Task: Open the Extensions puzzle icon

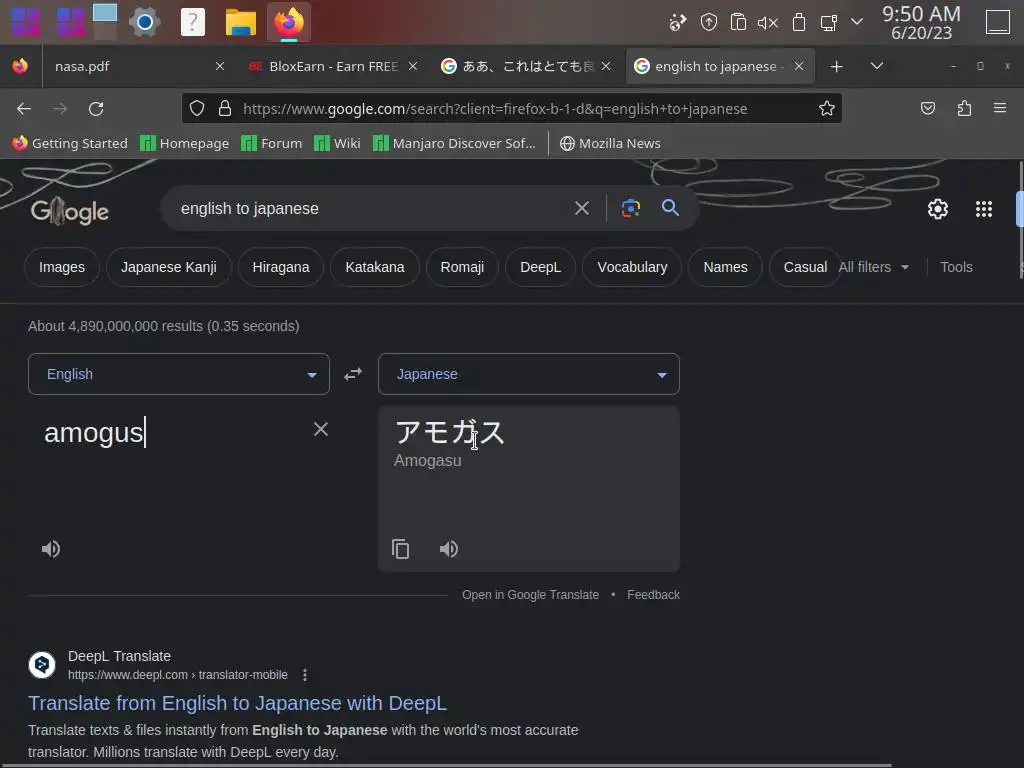Action: (x=965, y=108)
